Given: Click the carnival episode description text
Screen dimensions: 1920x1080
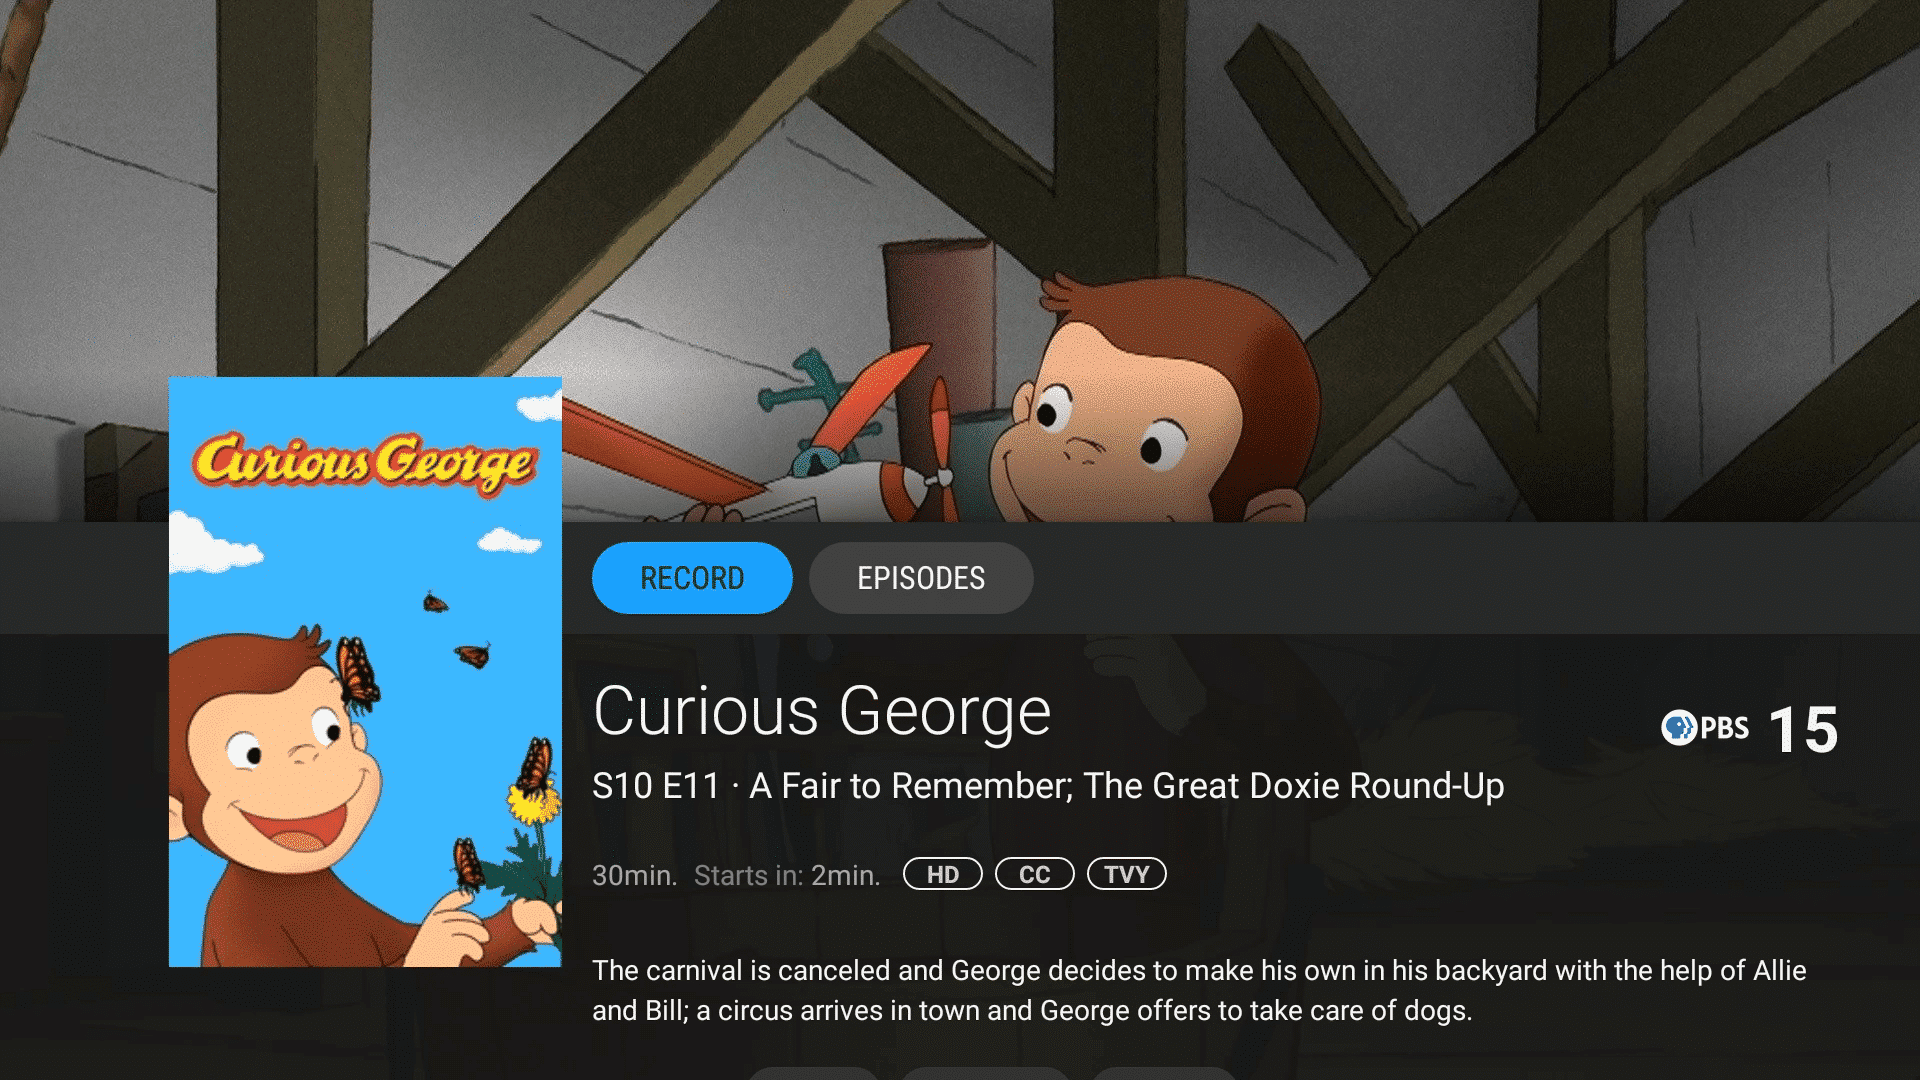Looking at the screenshot, I should tap(1199, 990).
